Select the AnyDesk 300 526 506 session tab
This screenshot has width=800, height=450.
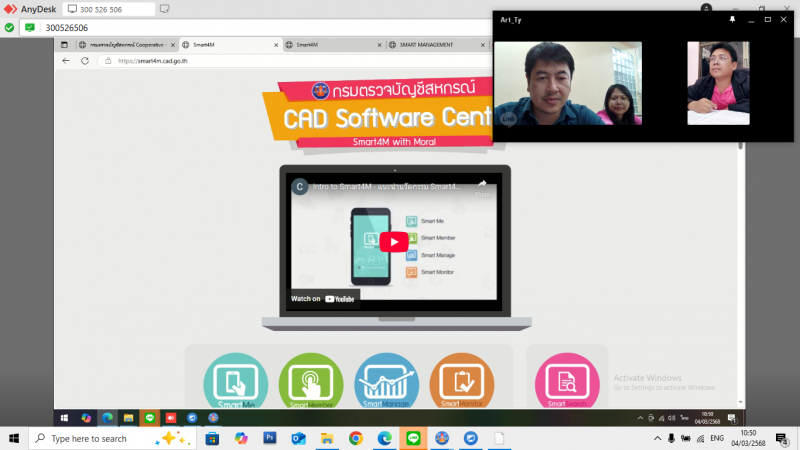pos(109,9)
